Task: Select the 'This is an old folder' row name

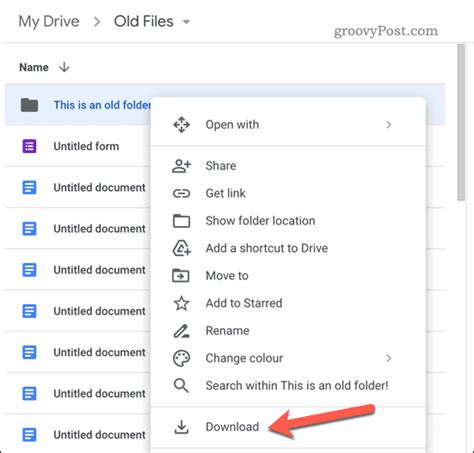Action: tap(102, 105)
